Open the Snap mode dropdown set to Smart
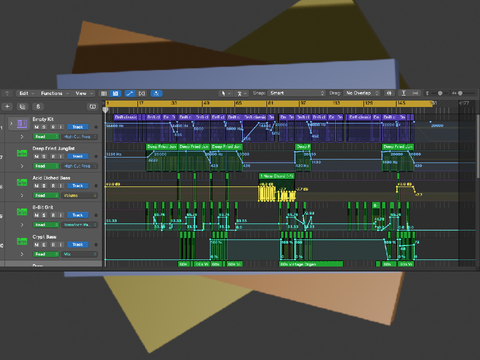 (x=296, y=93)
